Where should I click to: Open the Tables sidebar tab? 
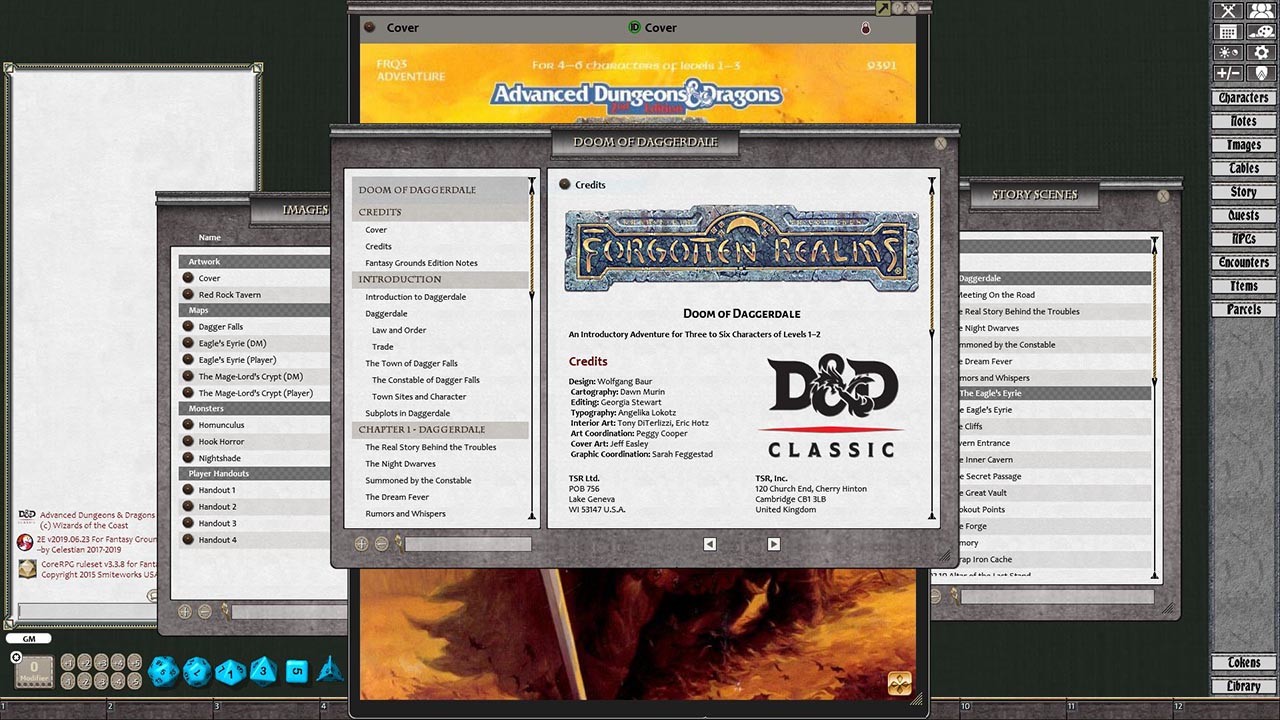click(x=1244, y=168)
